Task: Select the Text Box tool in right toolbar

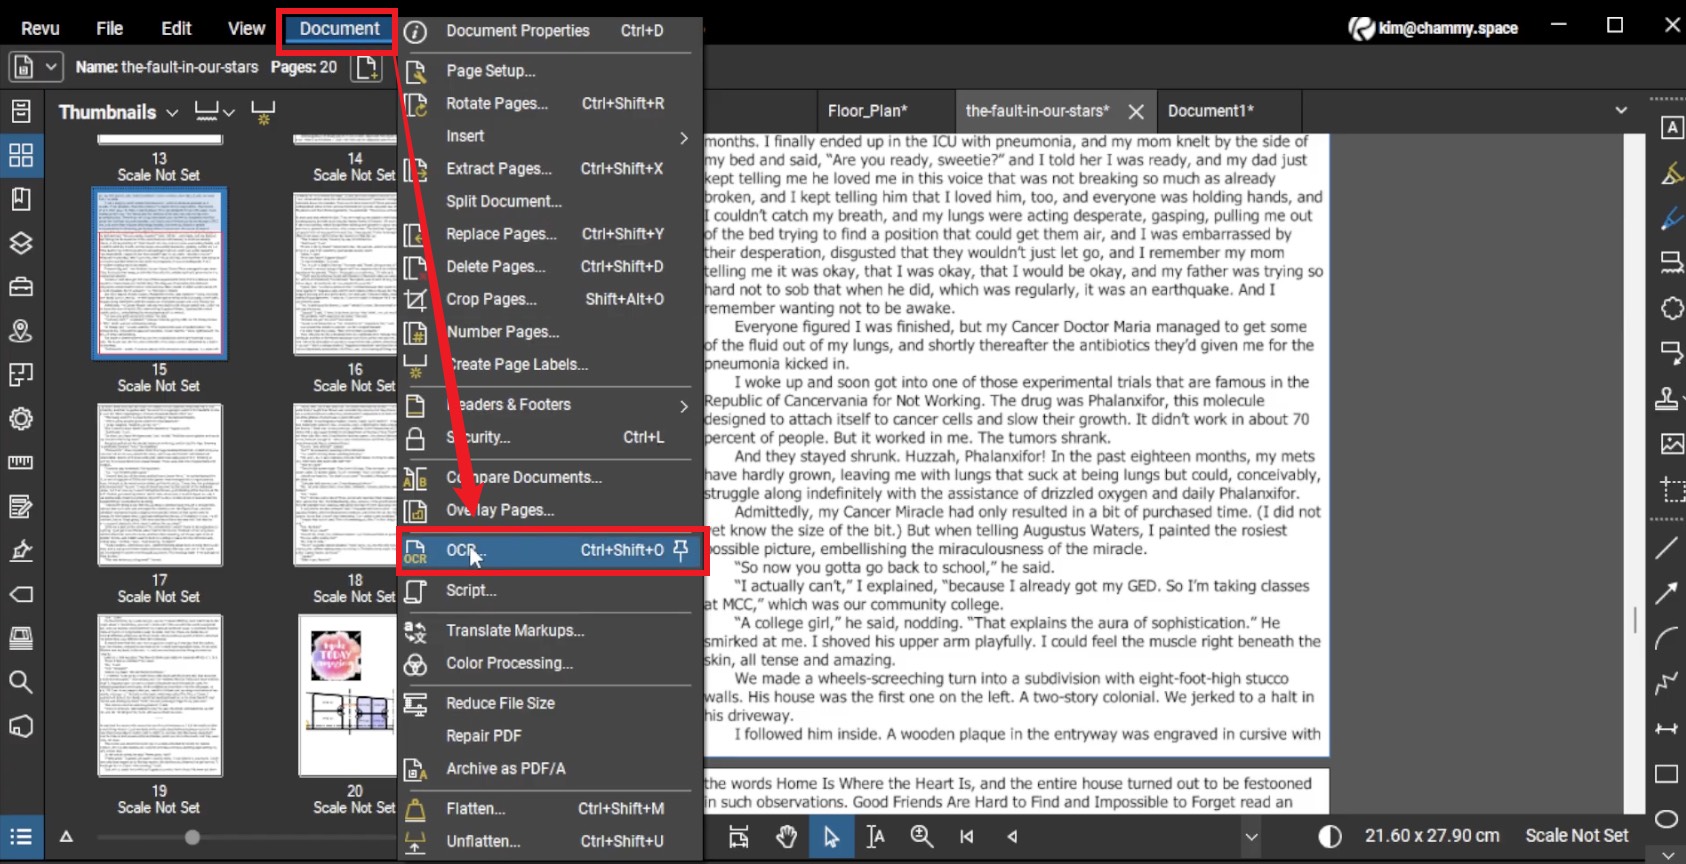Action: [1671, 127]
